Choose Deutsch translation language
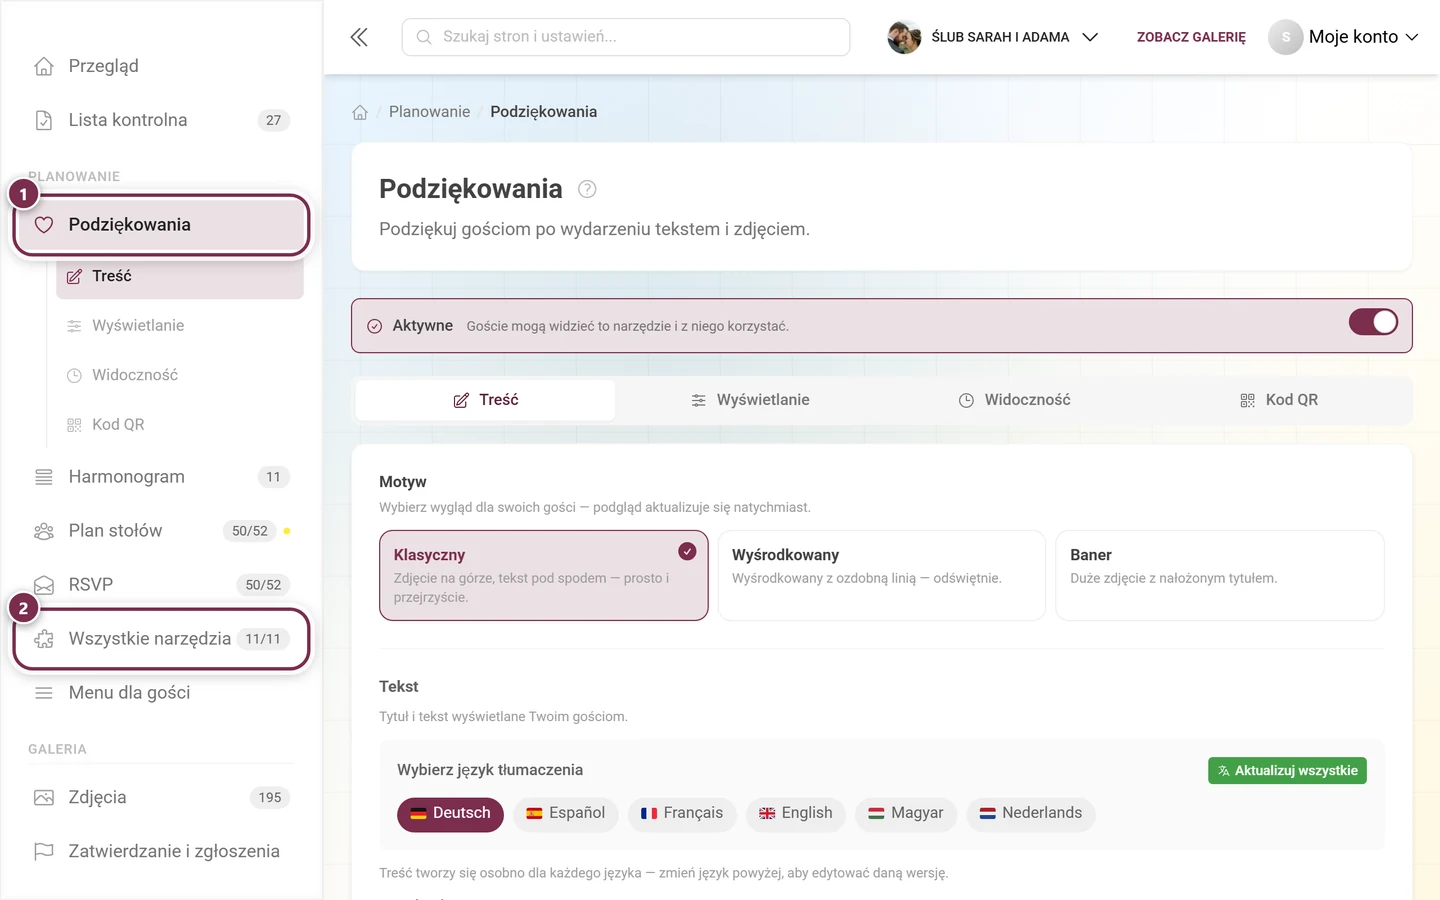The image size is (1440, 900). tap(450, 814)
